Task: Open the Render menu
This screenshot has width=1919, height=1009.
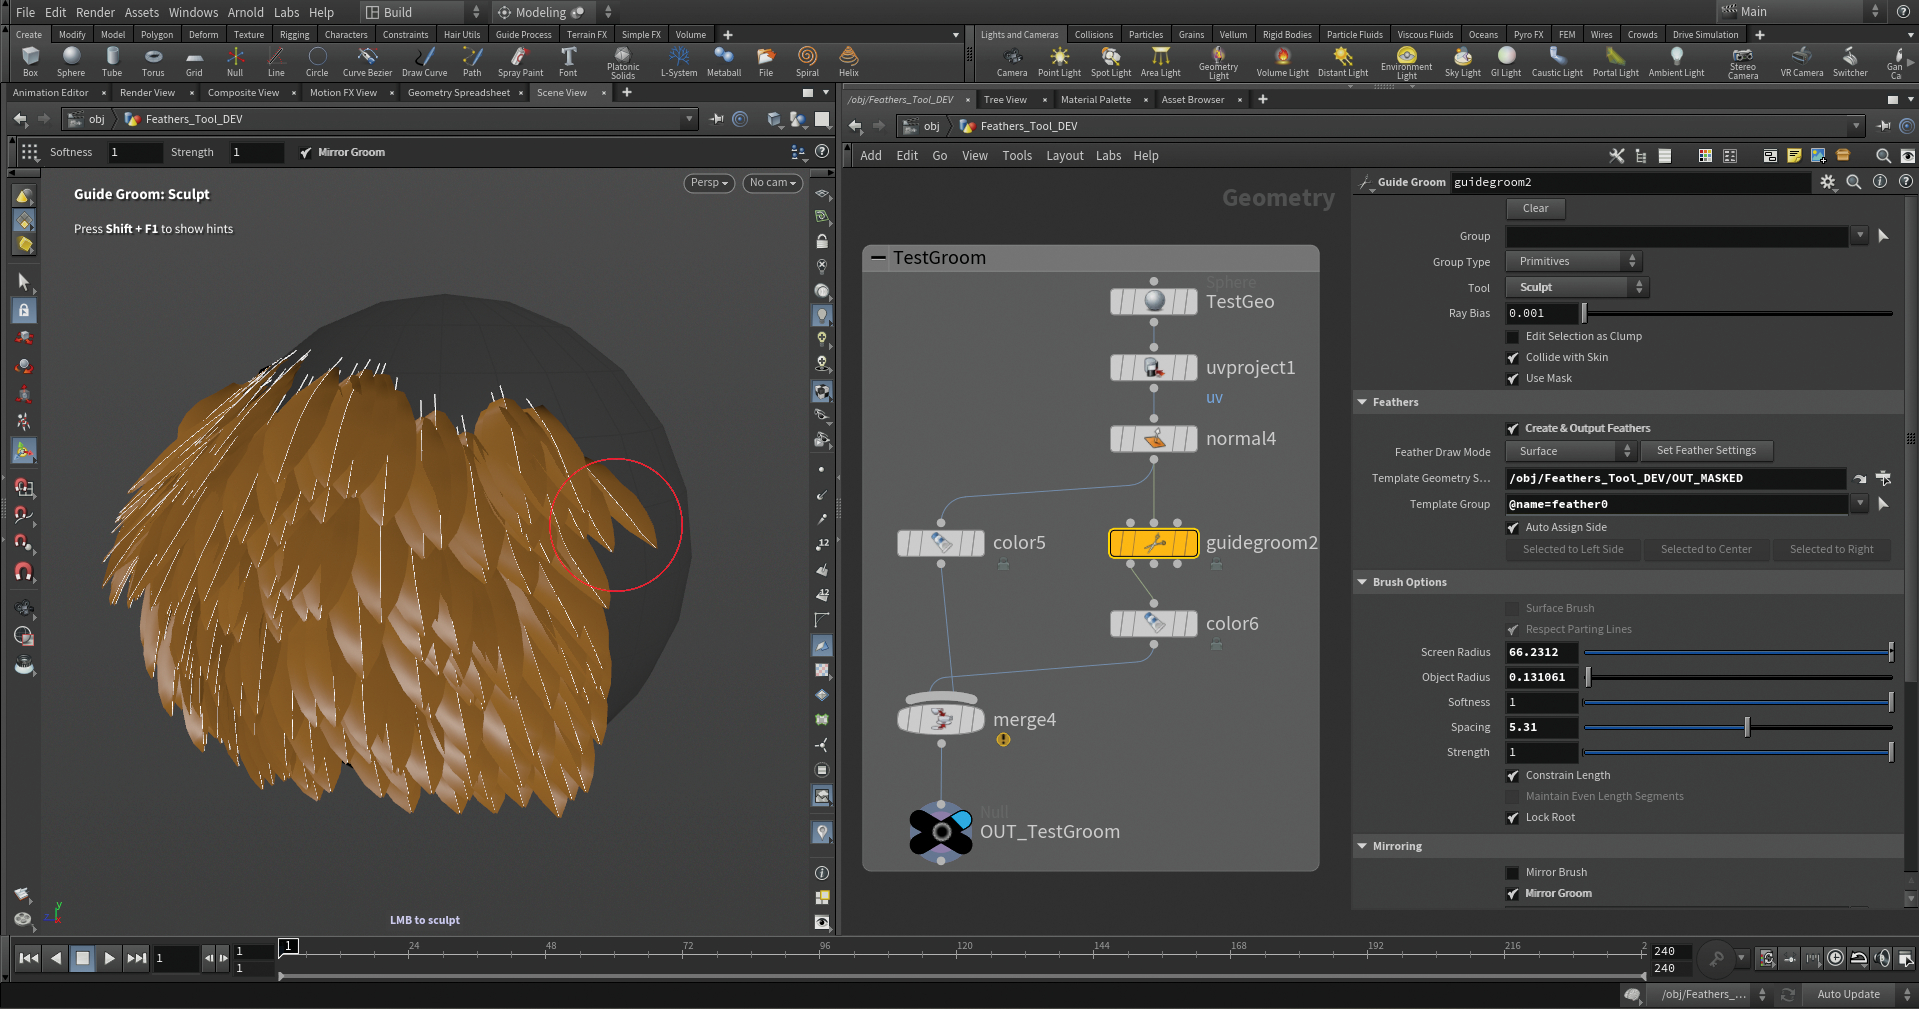Action: coord(95,12)
